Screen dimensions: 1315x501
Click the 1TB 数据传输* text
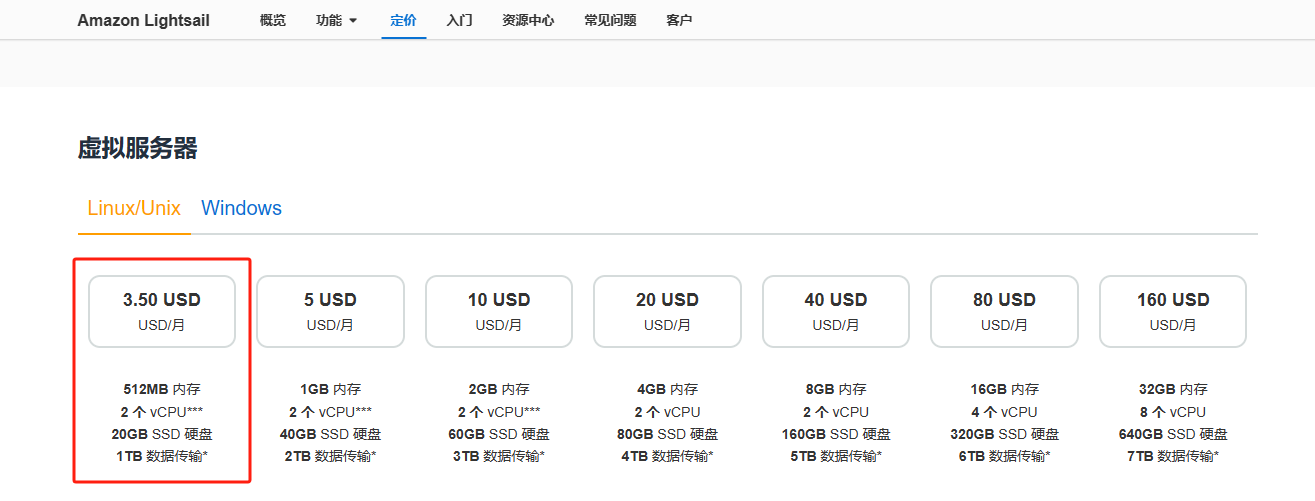coord(162,456)
